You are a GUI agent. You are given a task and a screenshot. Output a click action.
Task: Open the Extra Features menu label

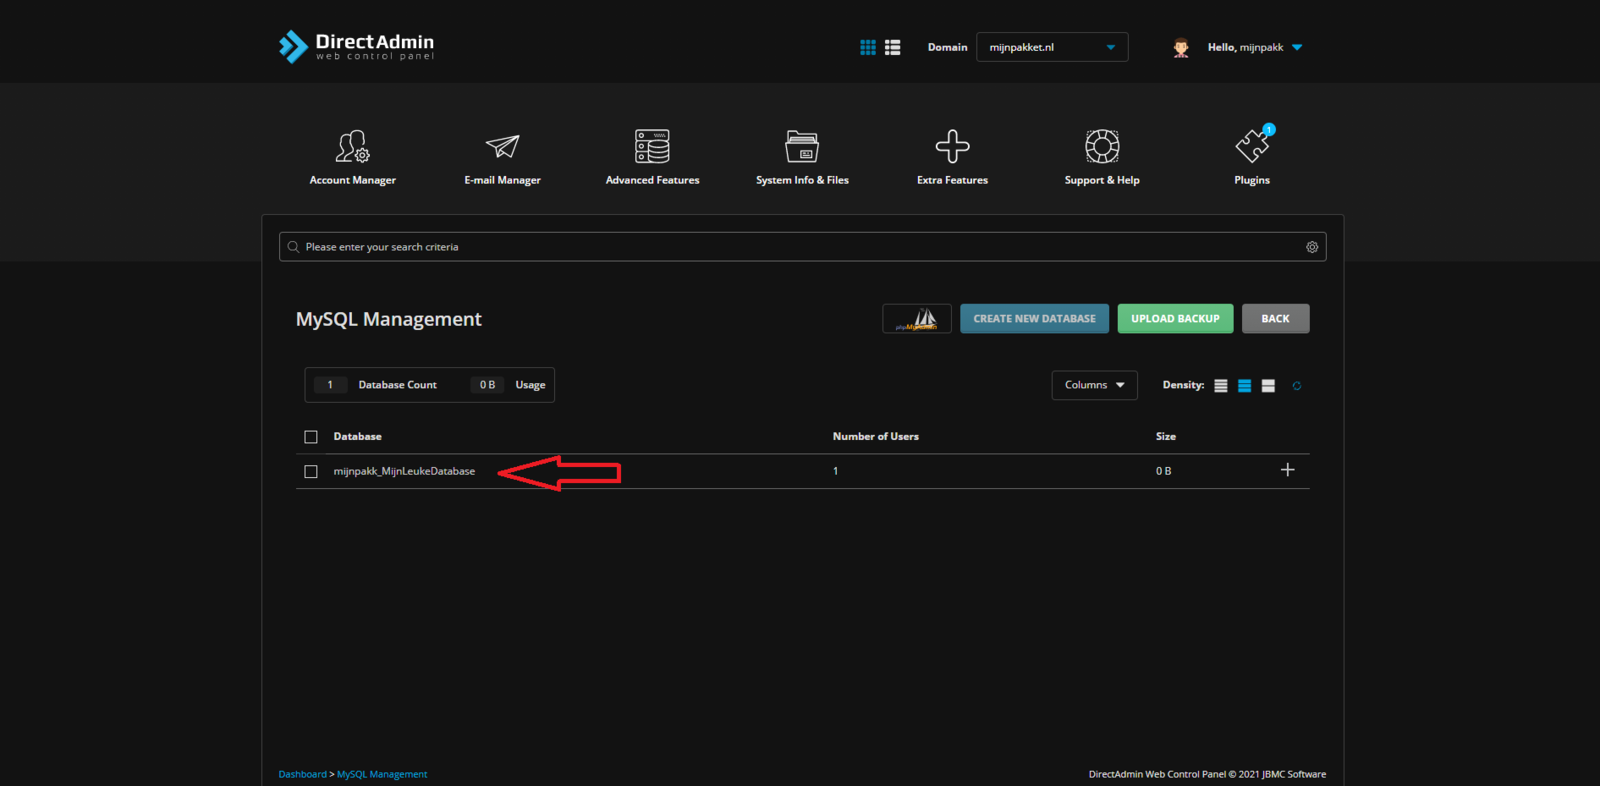tap(952, 180)
